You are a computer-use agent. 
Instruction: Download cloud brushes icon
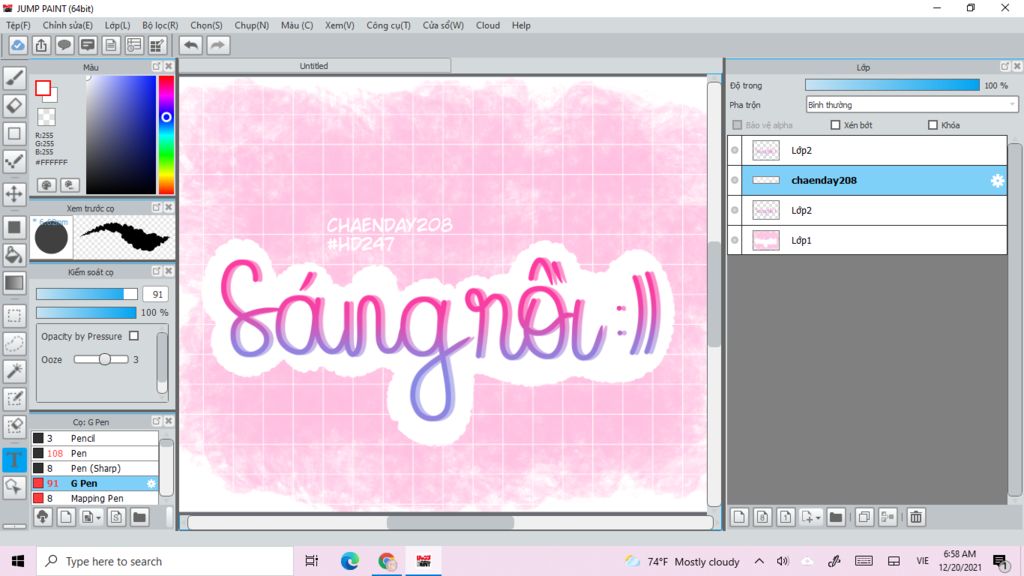(x=42, y=517)
